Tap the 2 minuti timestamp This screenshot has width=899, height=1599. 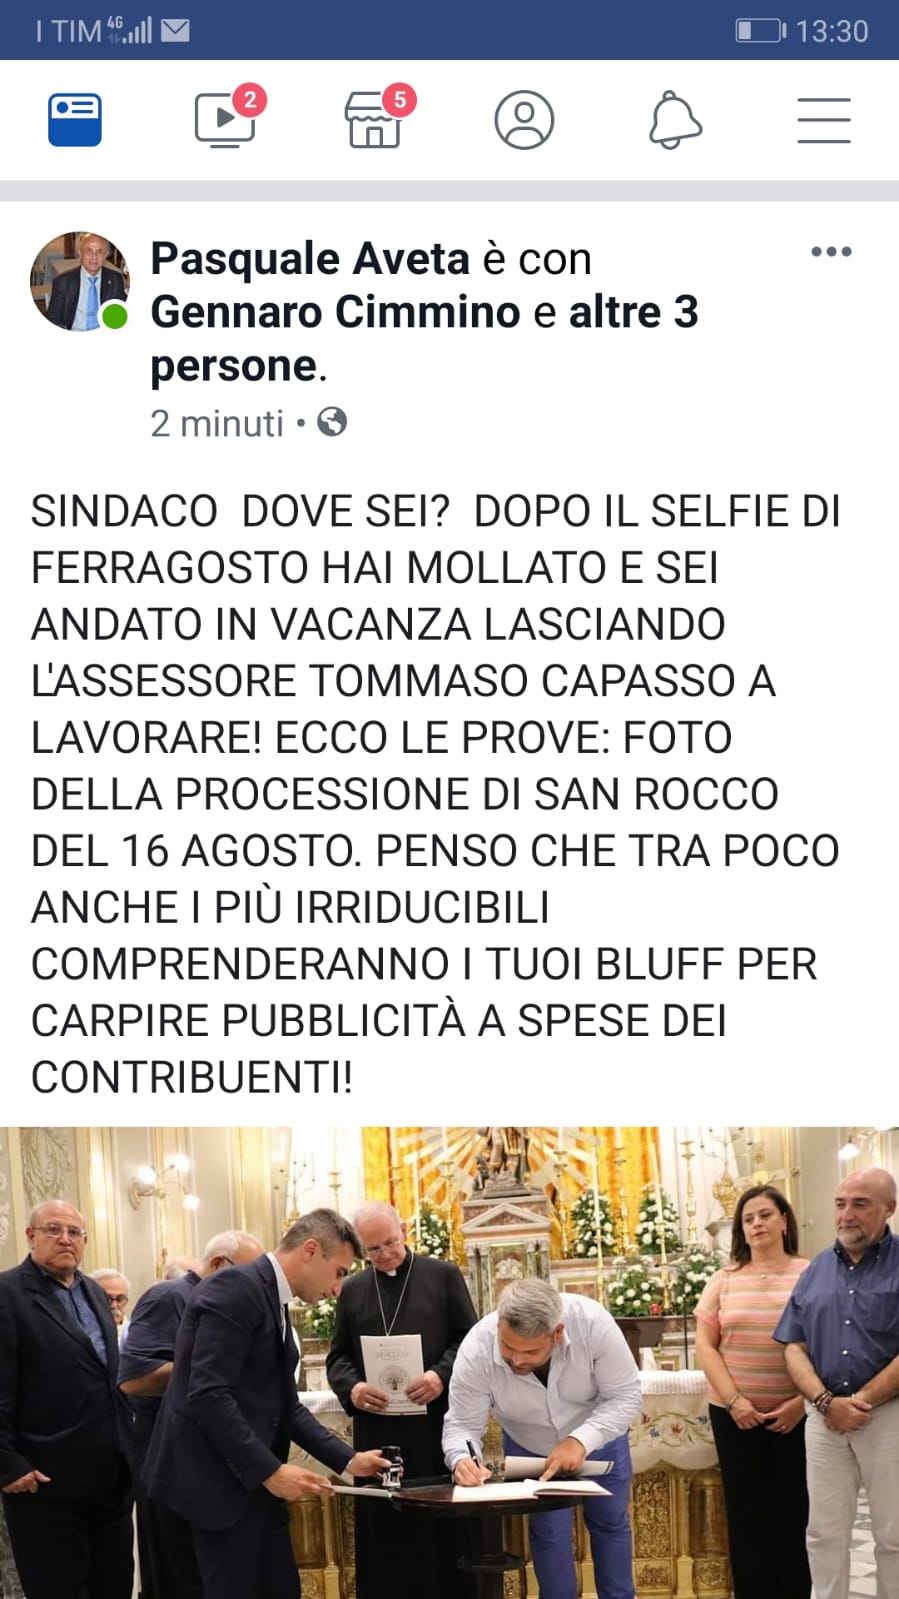coord(217,423)
